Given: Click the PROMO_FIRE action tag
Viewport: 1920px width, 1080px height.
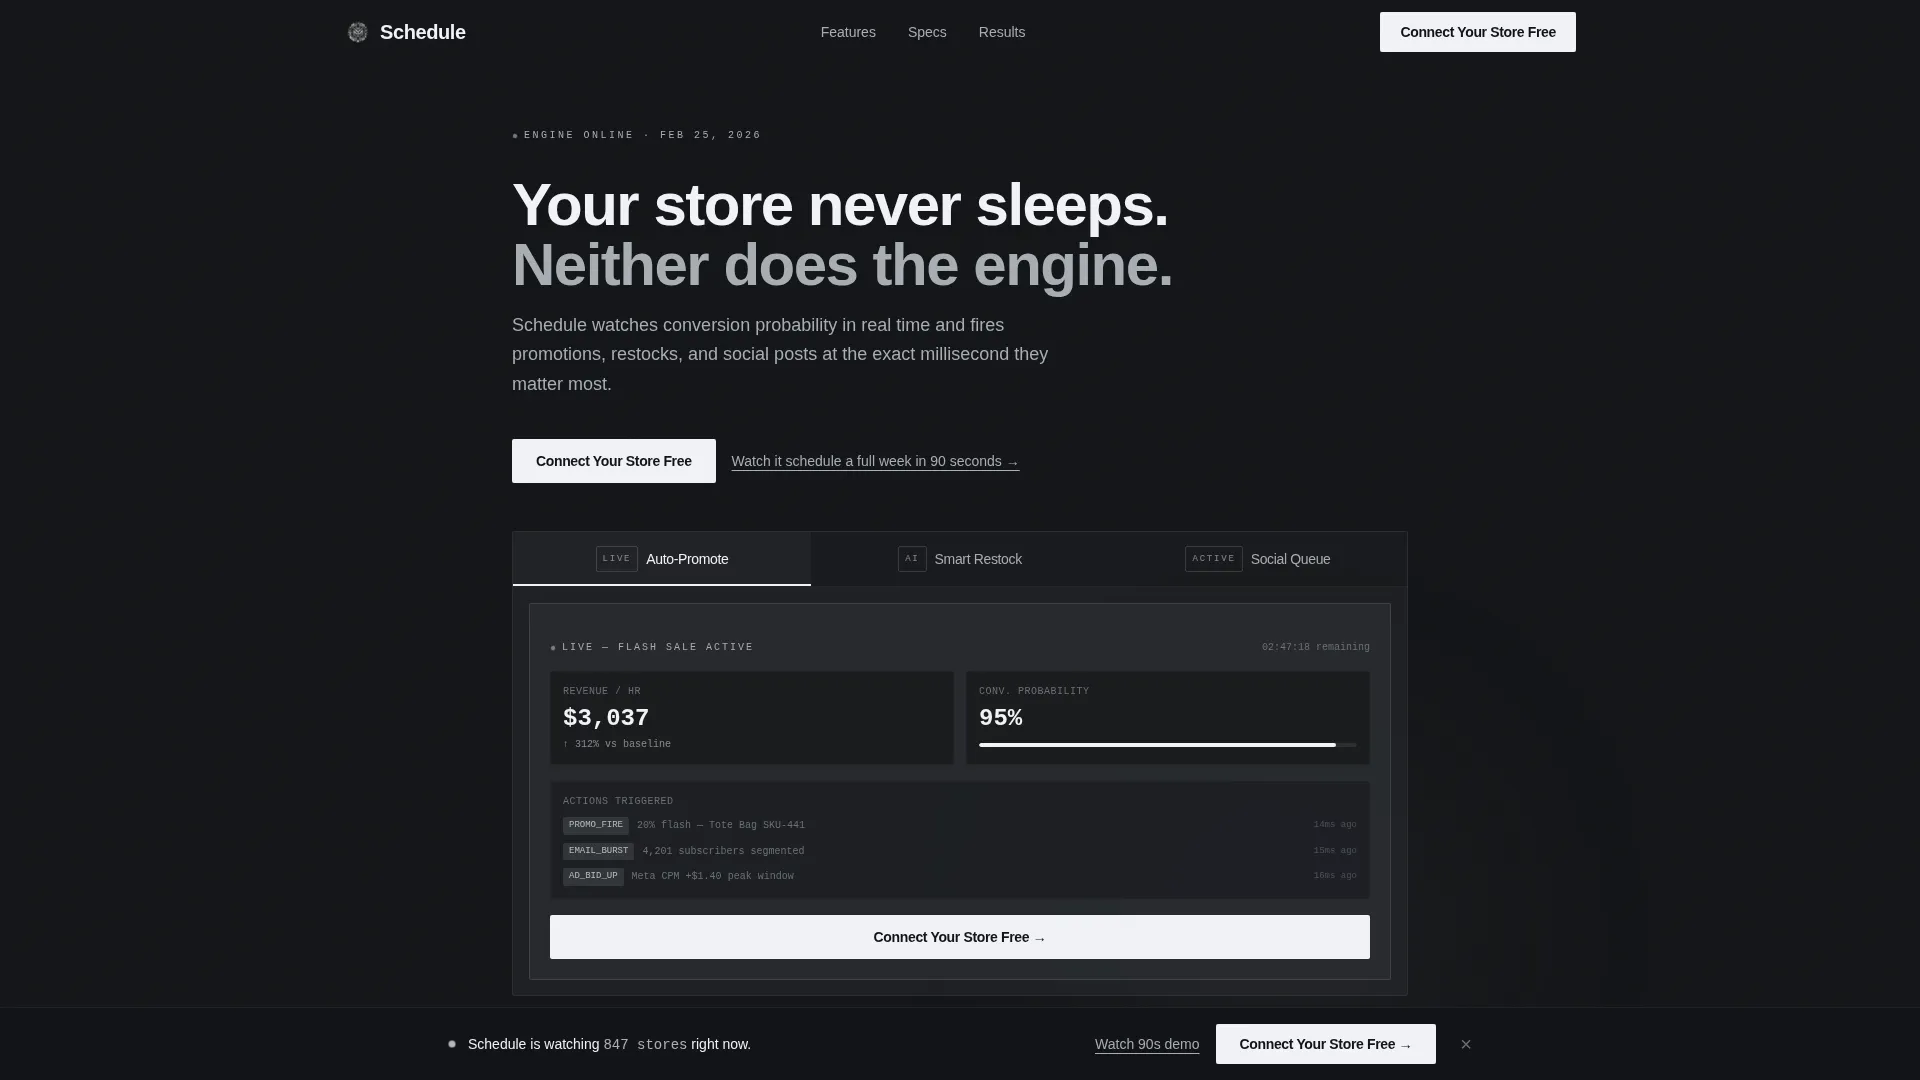Looking at the screenshot, I should click(596, 825).
